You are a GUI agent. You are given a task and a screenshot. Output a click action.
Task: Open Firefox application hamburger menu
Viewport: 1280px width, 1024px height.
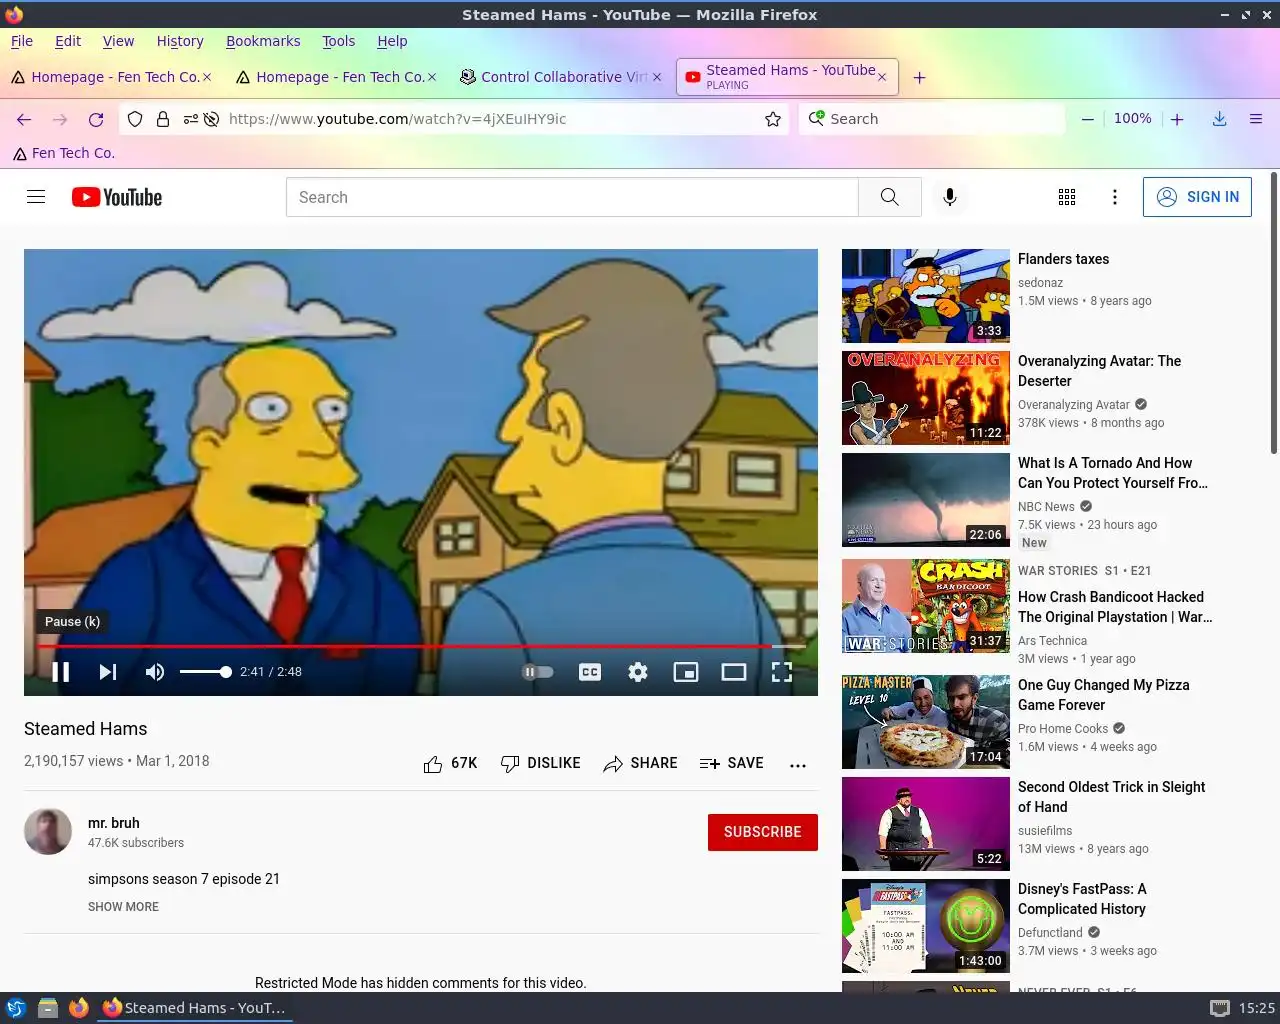pos(1256,119)
